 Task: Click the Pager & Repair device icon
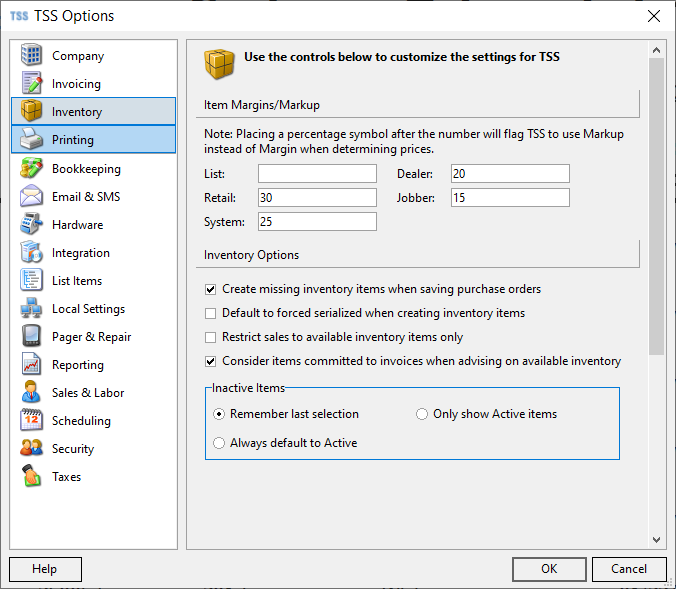point(31,336)
